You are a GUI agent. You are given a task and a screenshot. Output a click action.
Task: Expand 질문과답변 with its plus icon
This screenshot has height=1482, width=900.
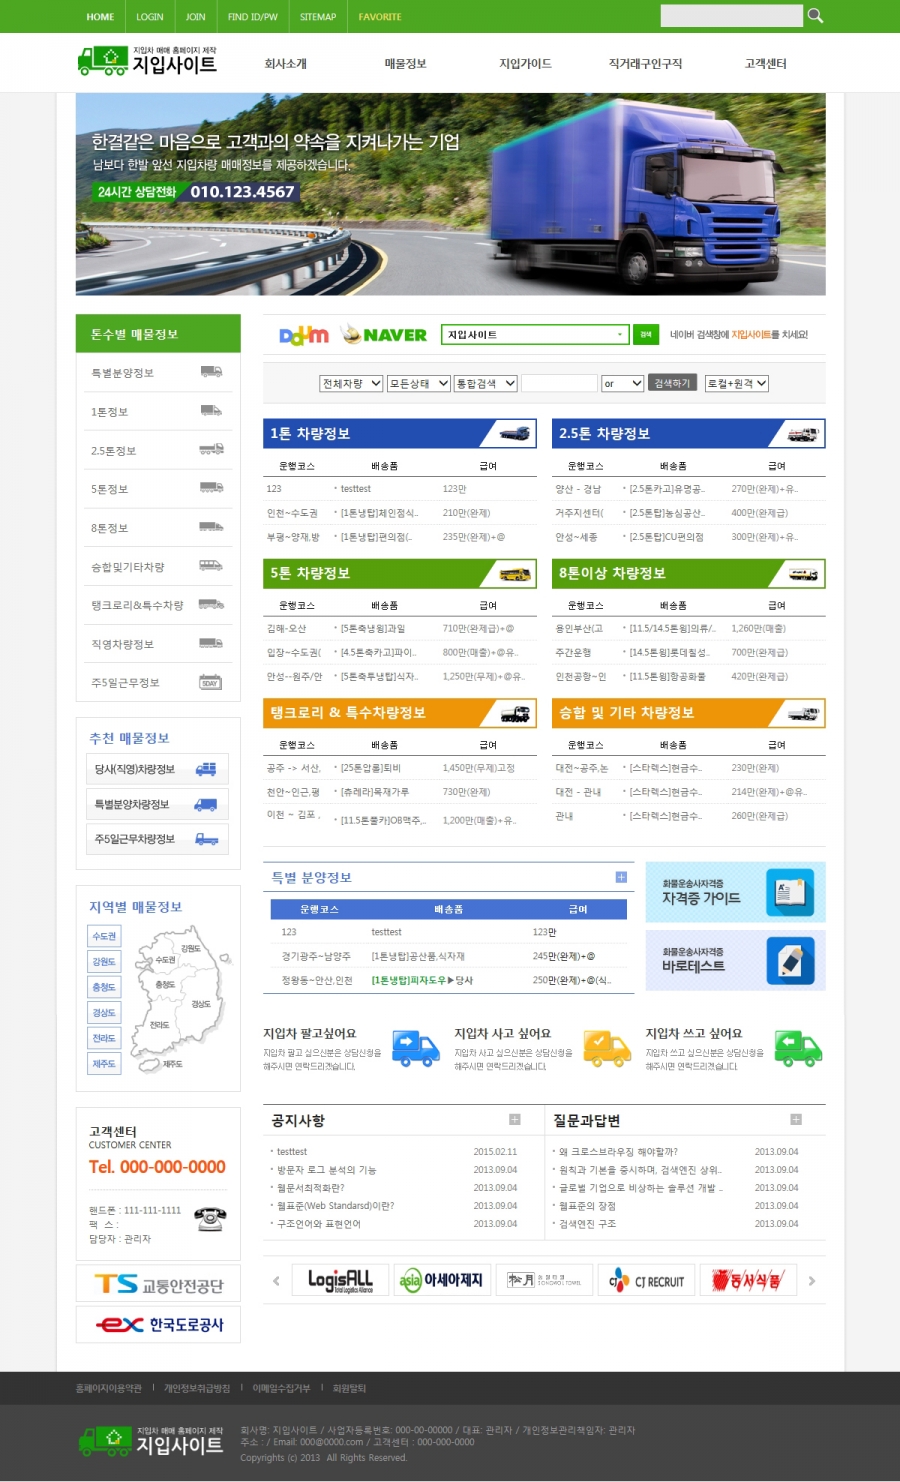click(796, 1120)
